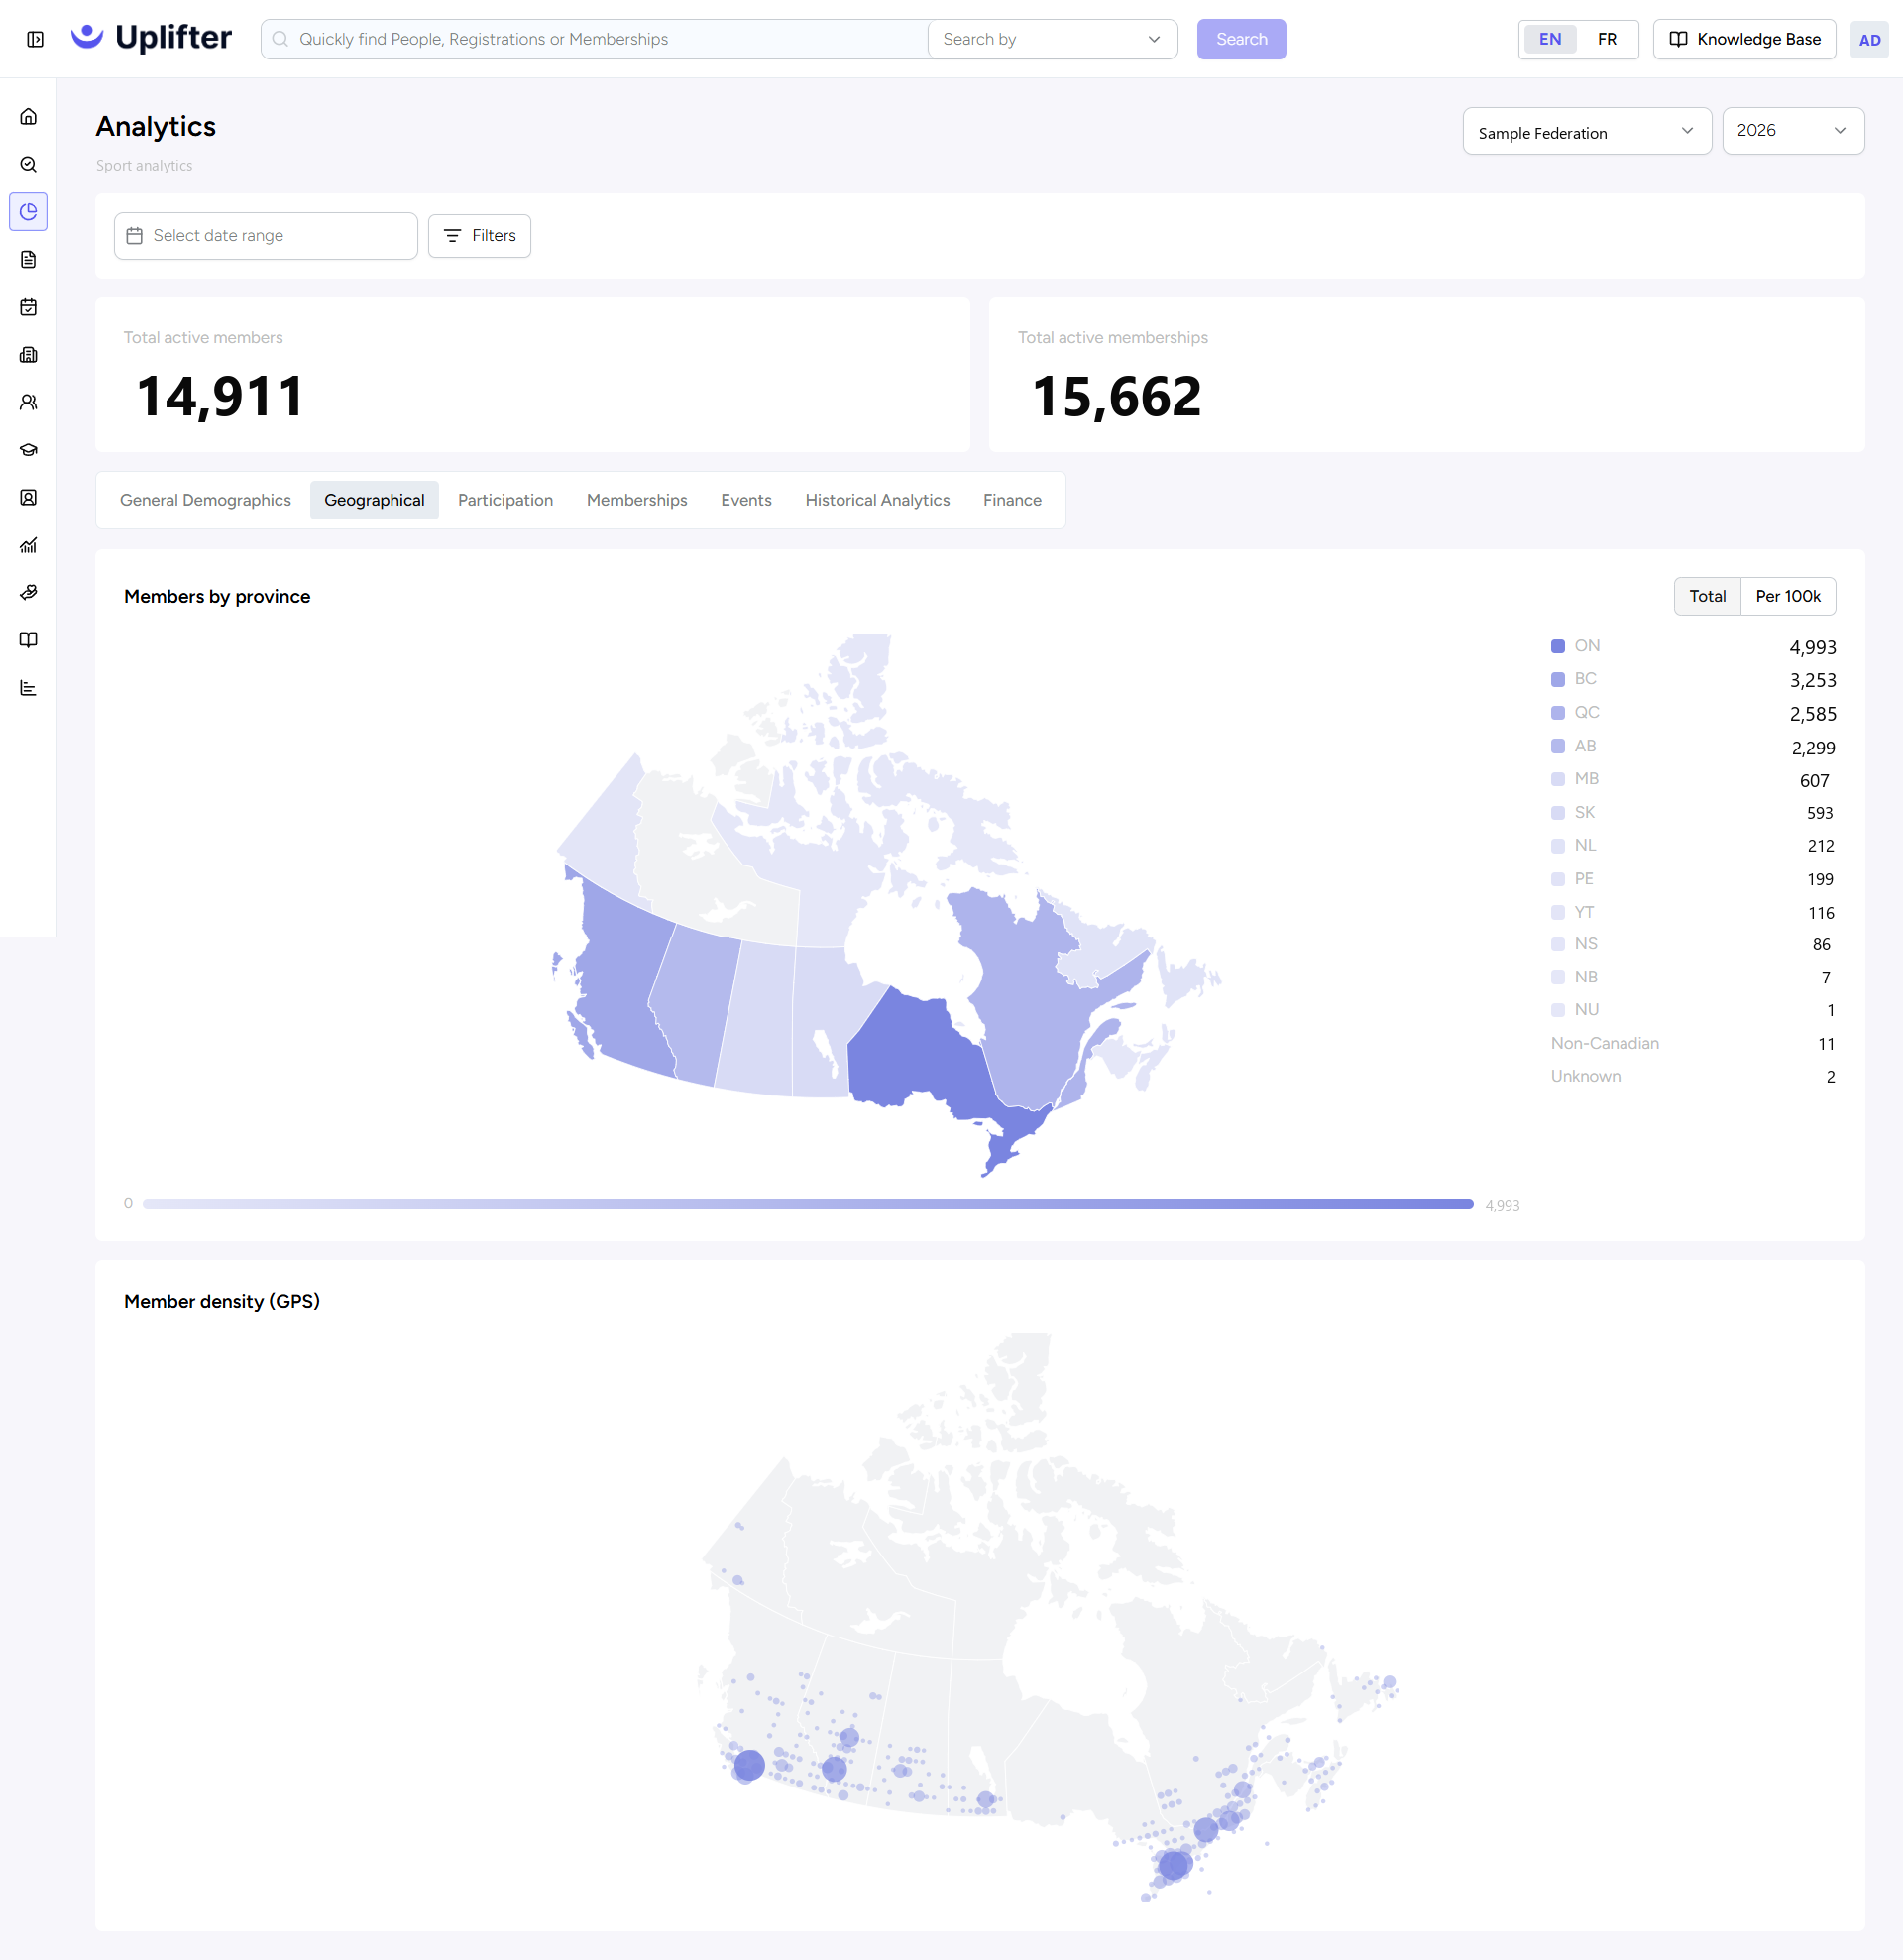The height and width of the screenshot is (1960, 1903).
Task: Open the search-check magnifier sidebar icon
Action: coord(28,164)
